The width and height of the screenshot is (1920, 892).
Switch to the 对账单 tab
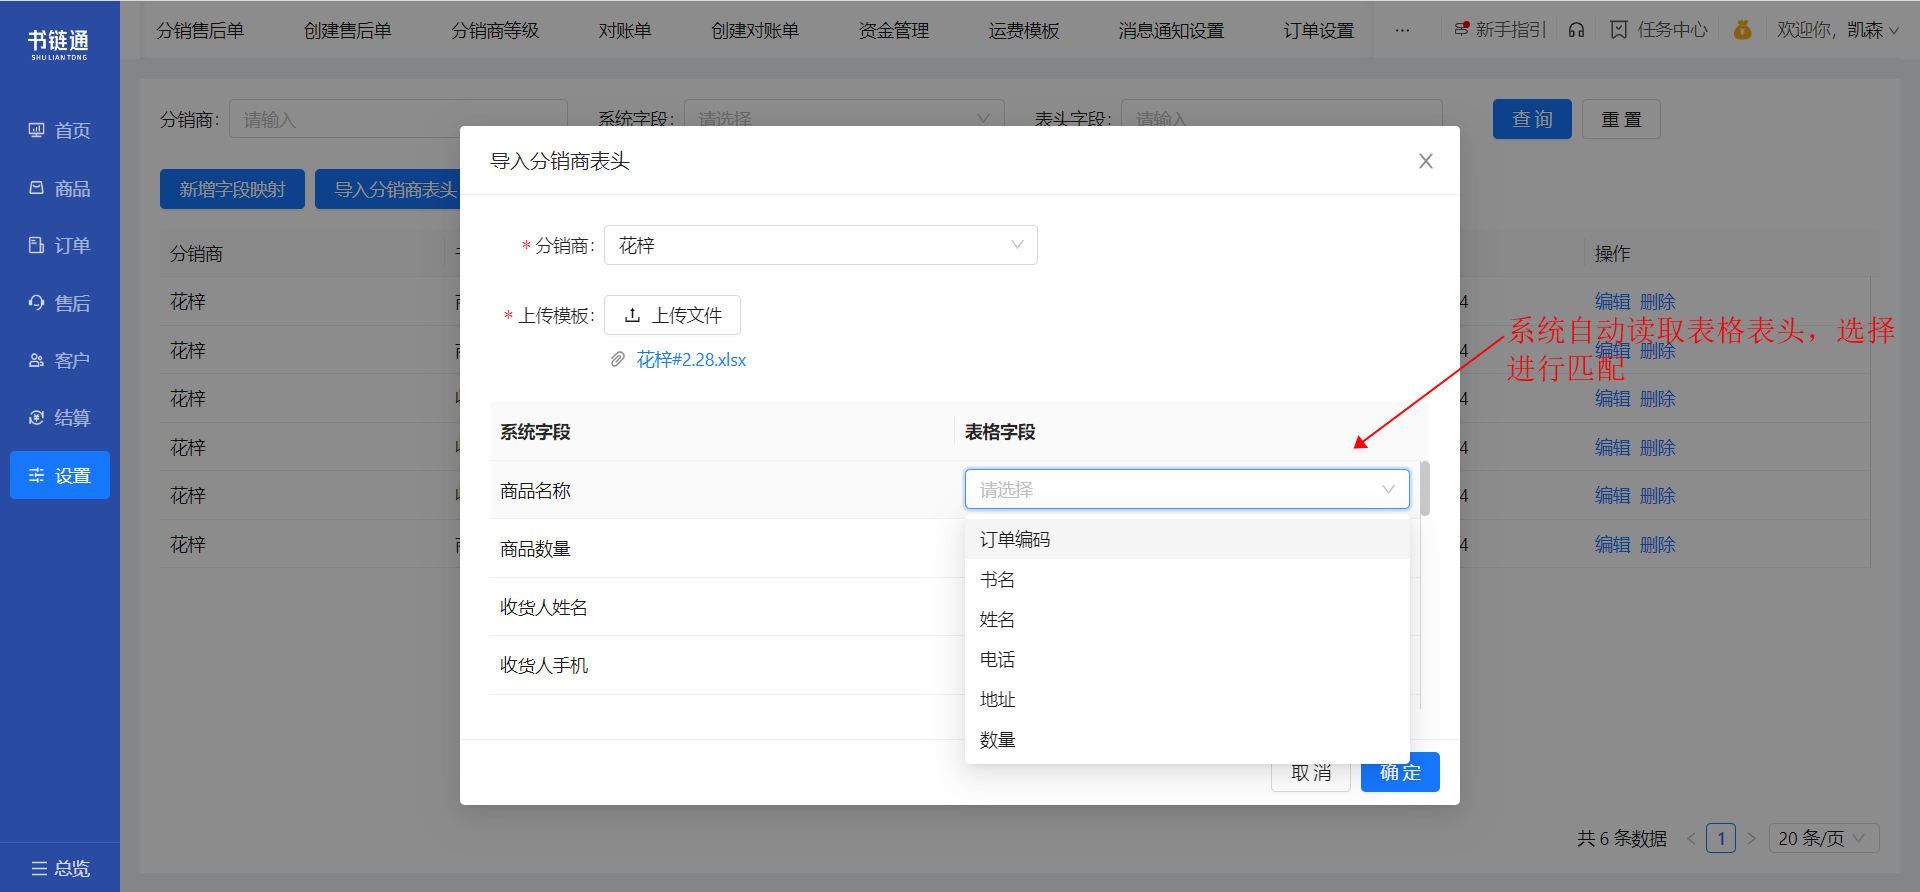tap(625, 30)
